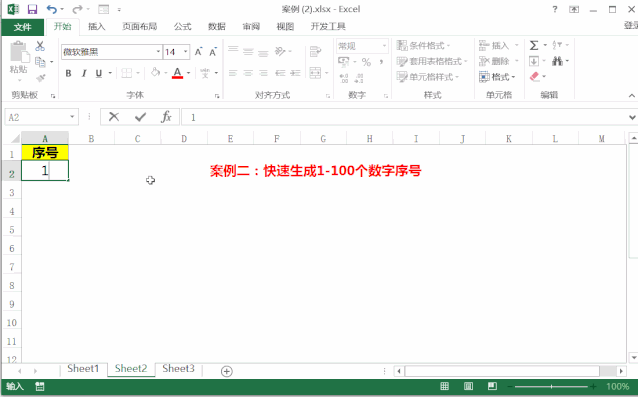Merge and center cells
This screenshot has width=638, height=397.
pos(315,73)
